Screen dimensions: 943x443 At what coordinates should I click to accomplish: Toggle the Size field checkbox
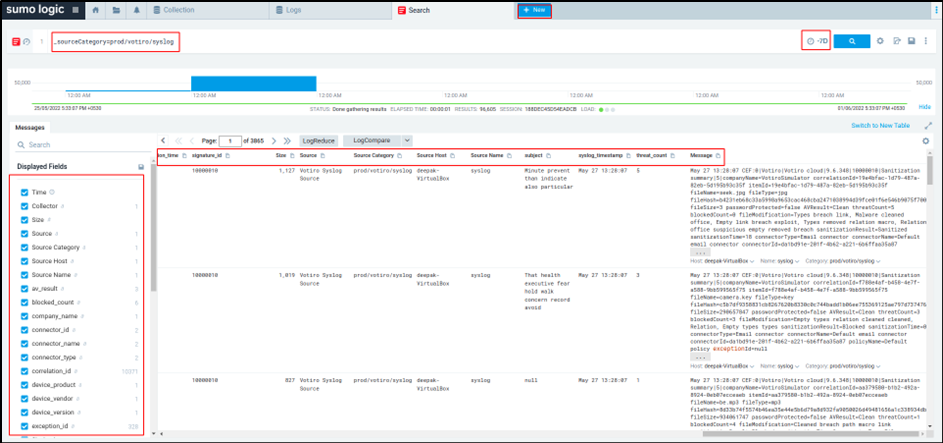tap(25, 220)
